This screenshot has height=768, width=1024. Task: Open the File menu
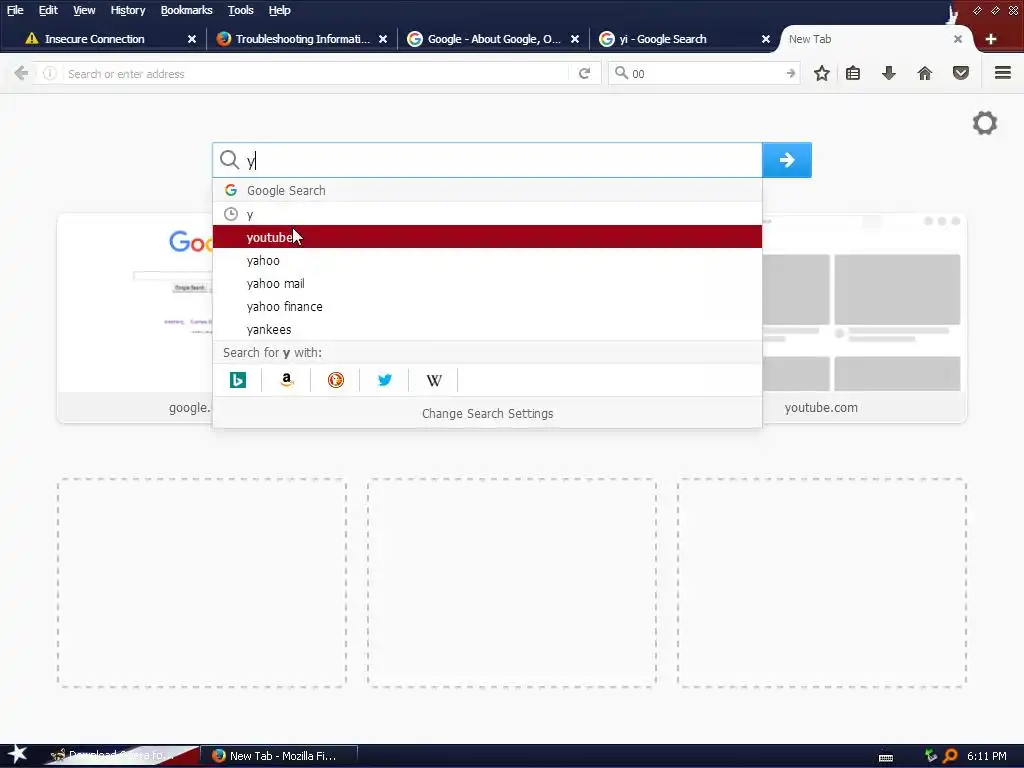[x=15, y=10]
